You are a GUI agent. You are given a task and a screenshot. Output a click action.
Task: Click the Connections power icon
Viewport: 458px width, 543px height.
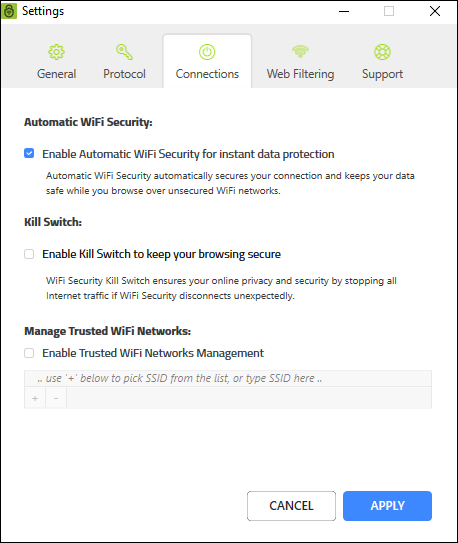click(207, 52)
